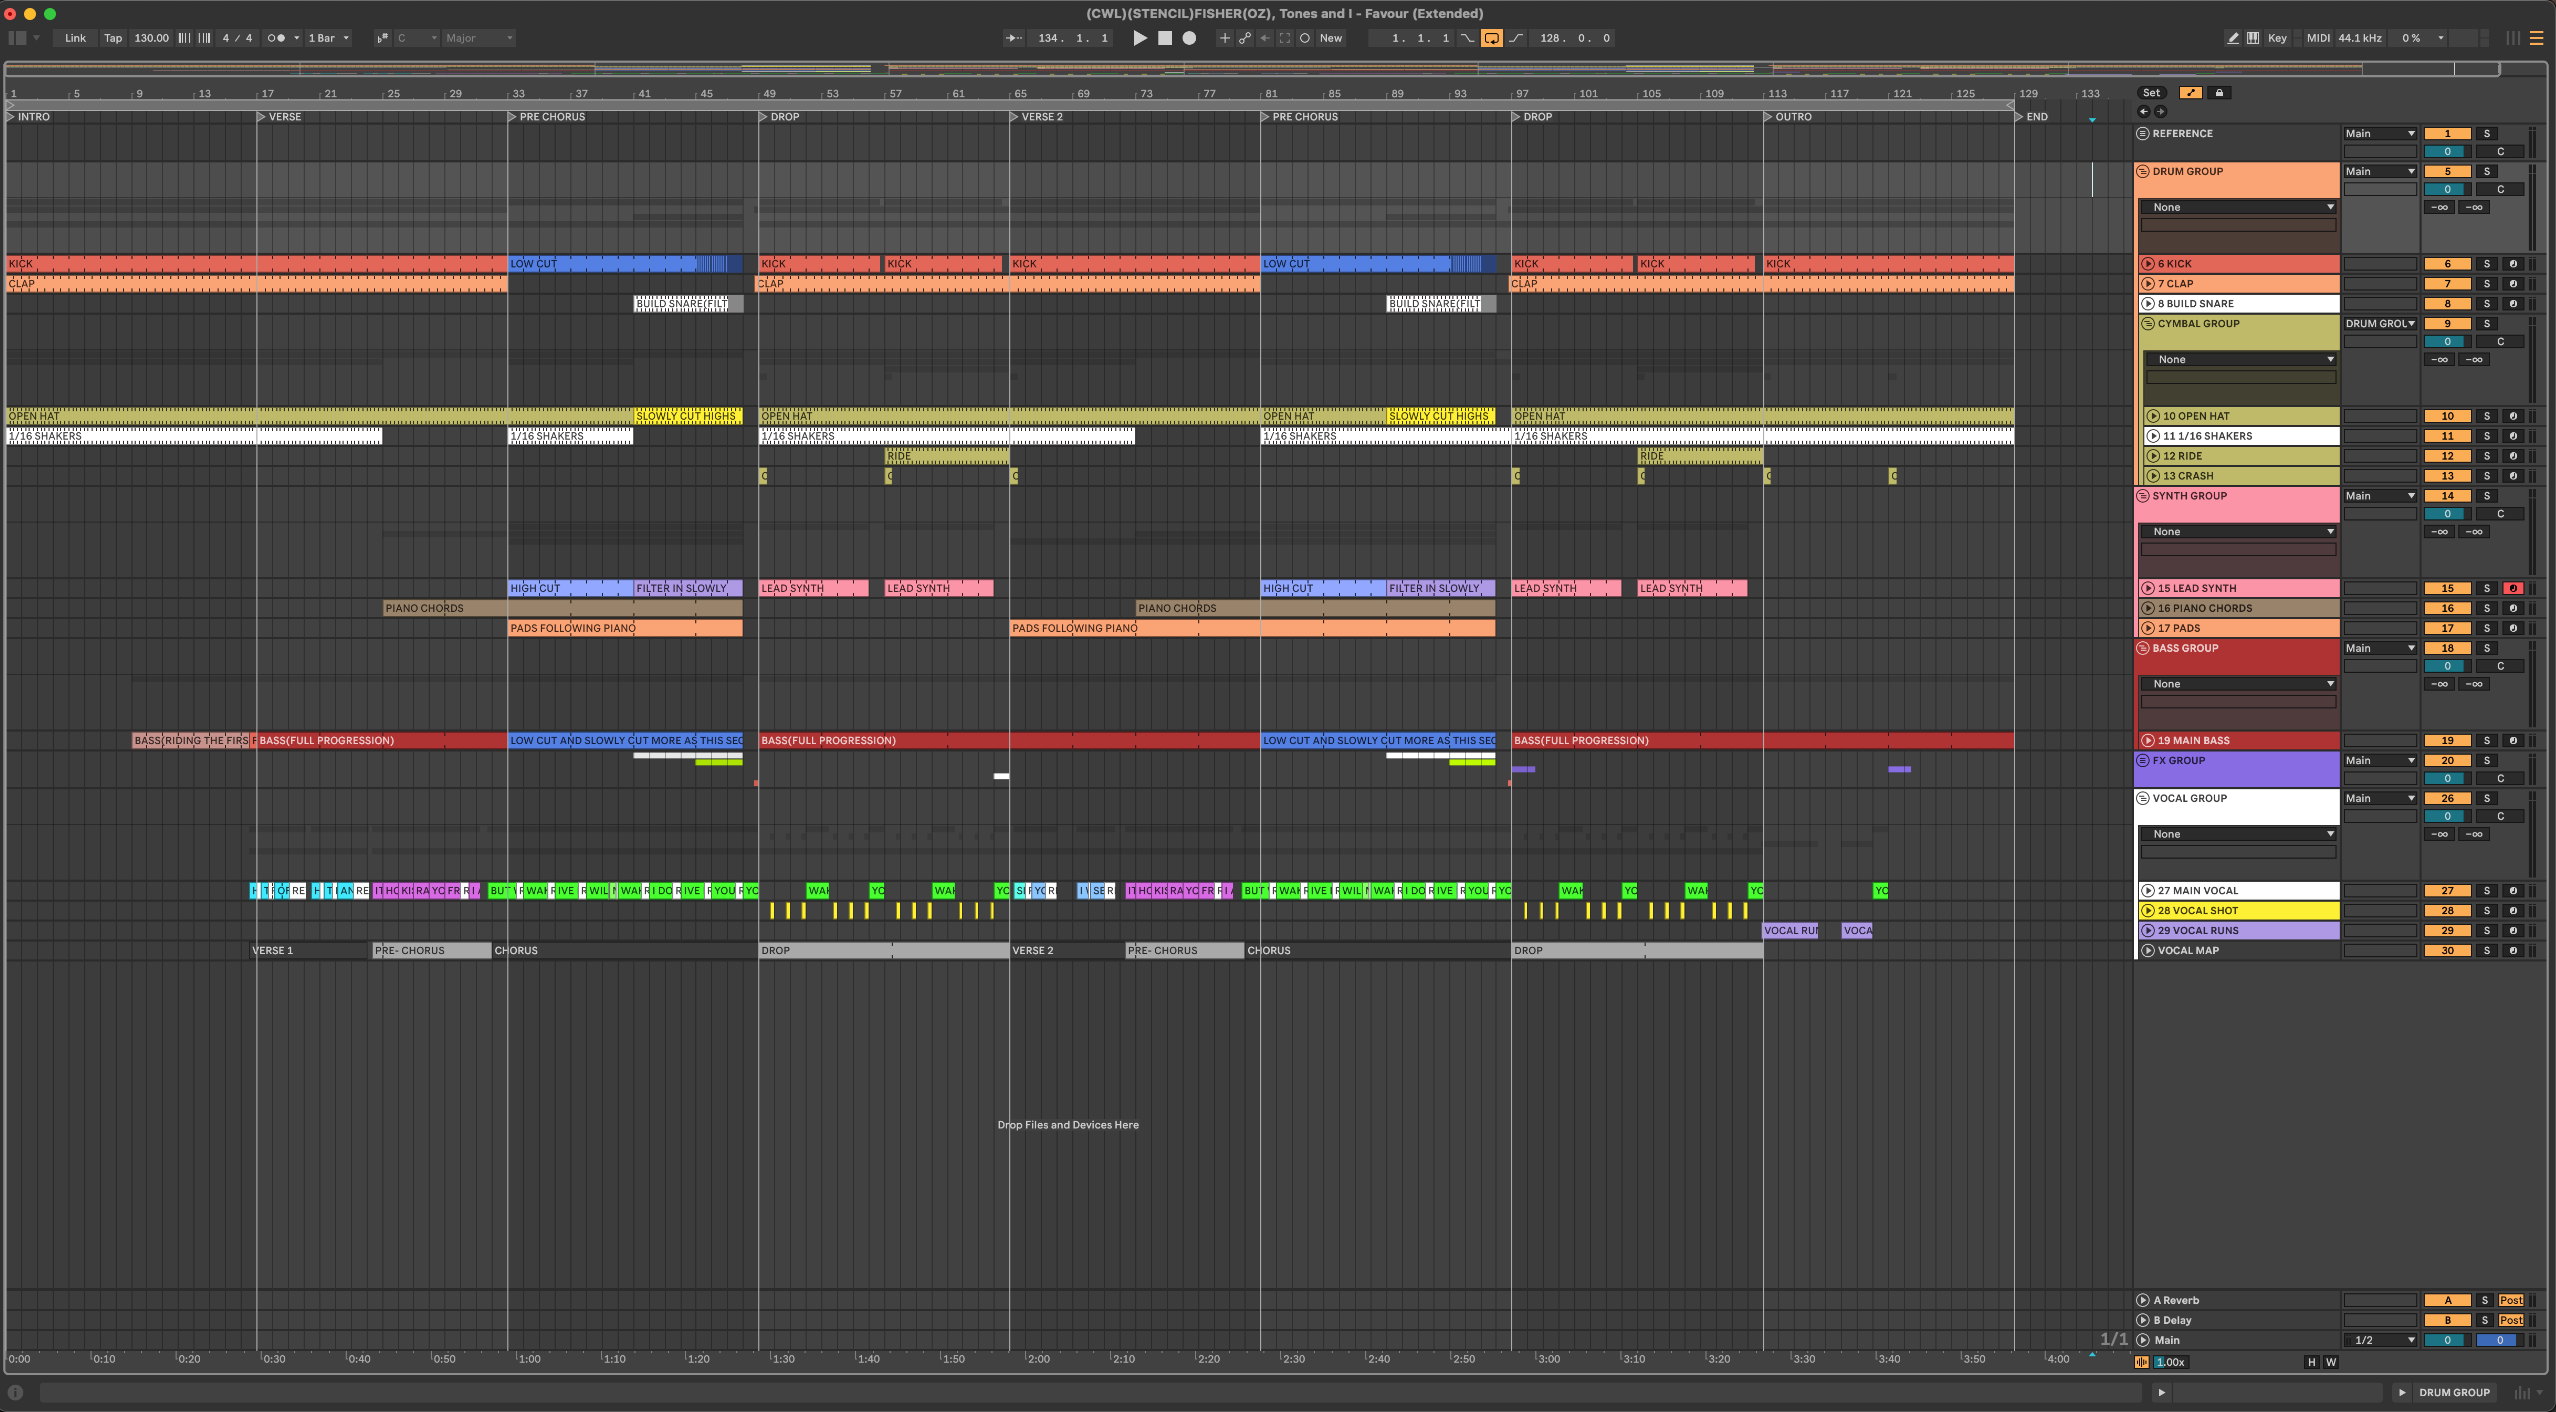
Task: Toggle the 15 LEAD SYNTH record arm button
Action: 2513,589
